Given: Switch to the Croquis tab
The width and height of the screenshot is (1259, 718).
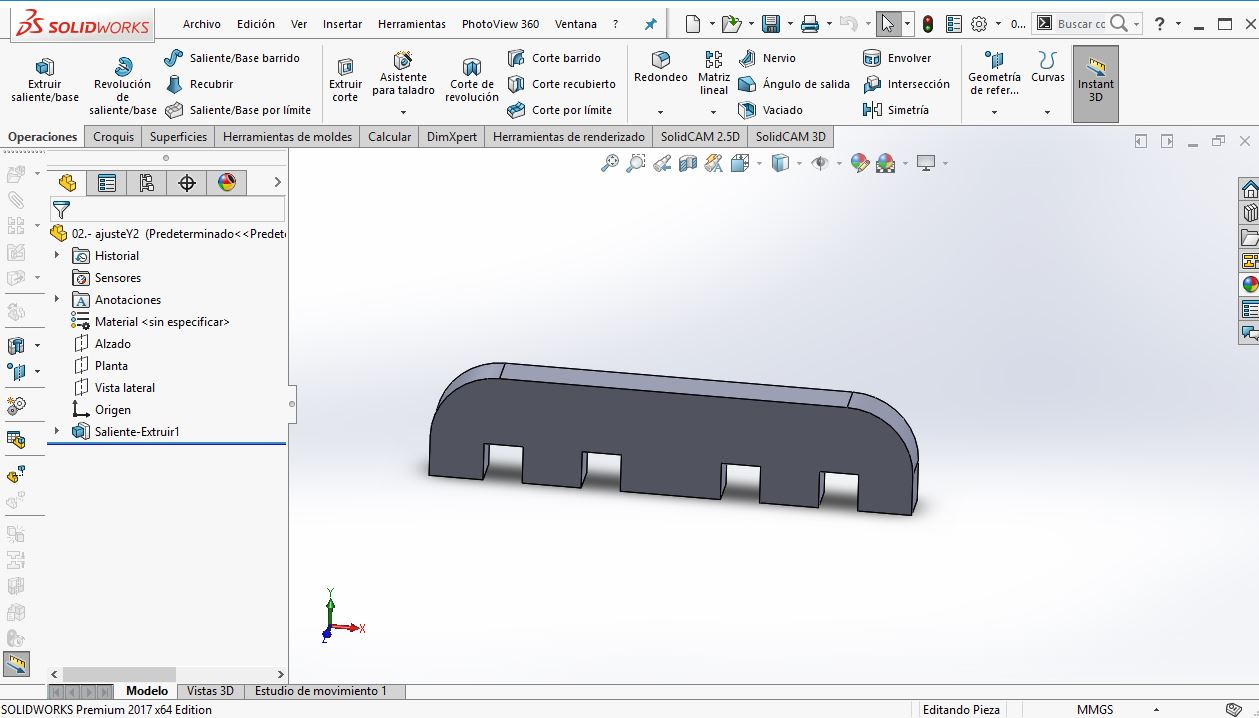Looking at the screenshot, I should point(113,137).
